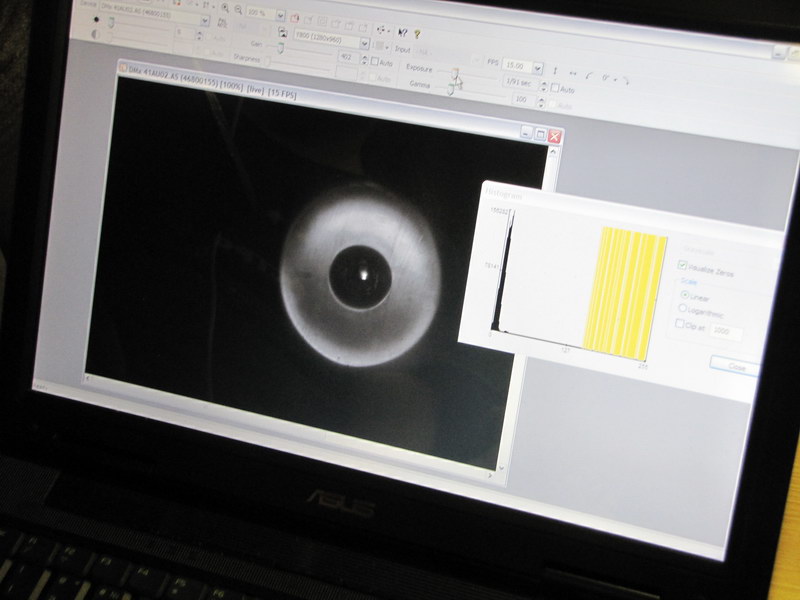This screenshot has height=600, width=800.
Task: Tick the Clip at checkbox
Action: point(680,323)
